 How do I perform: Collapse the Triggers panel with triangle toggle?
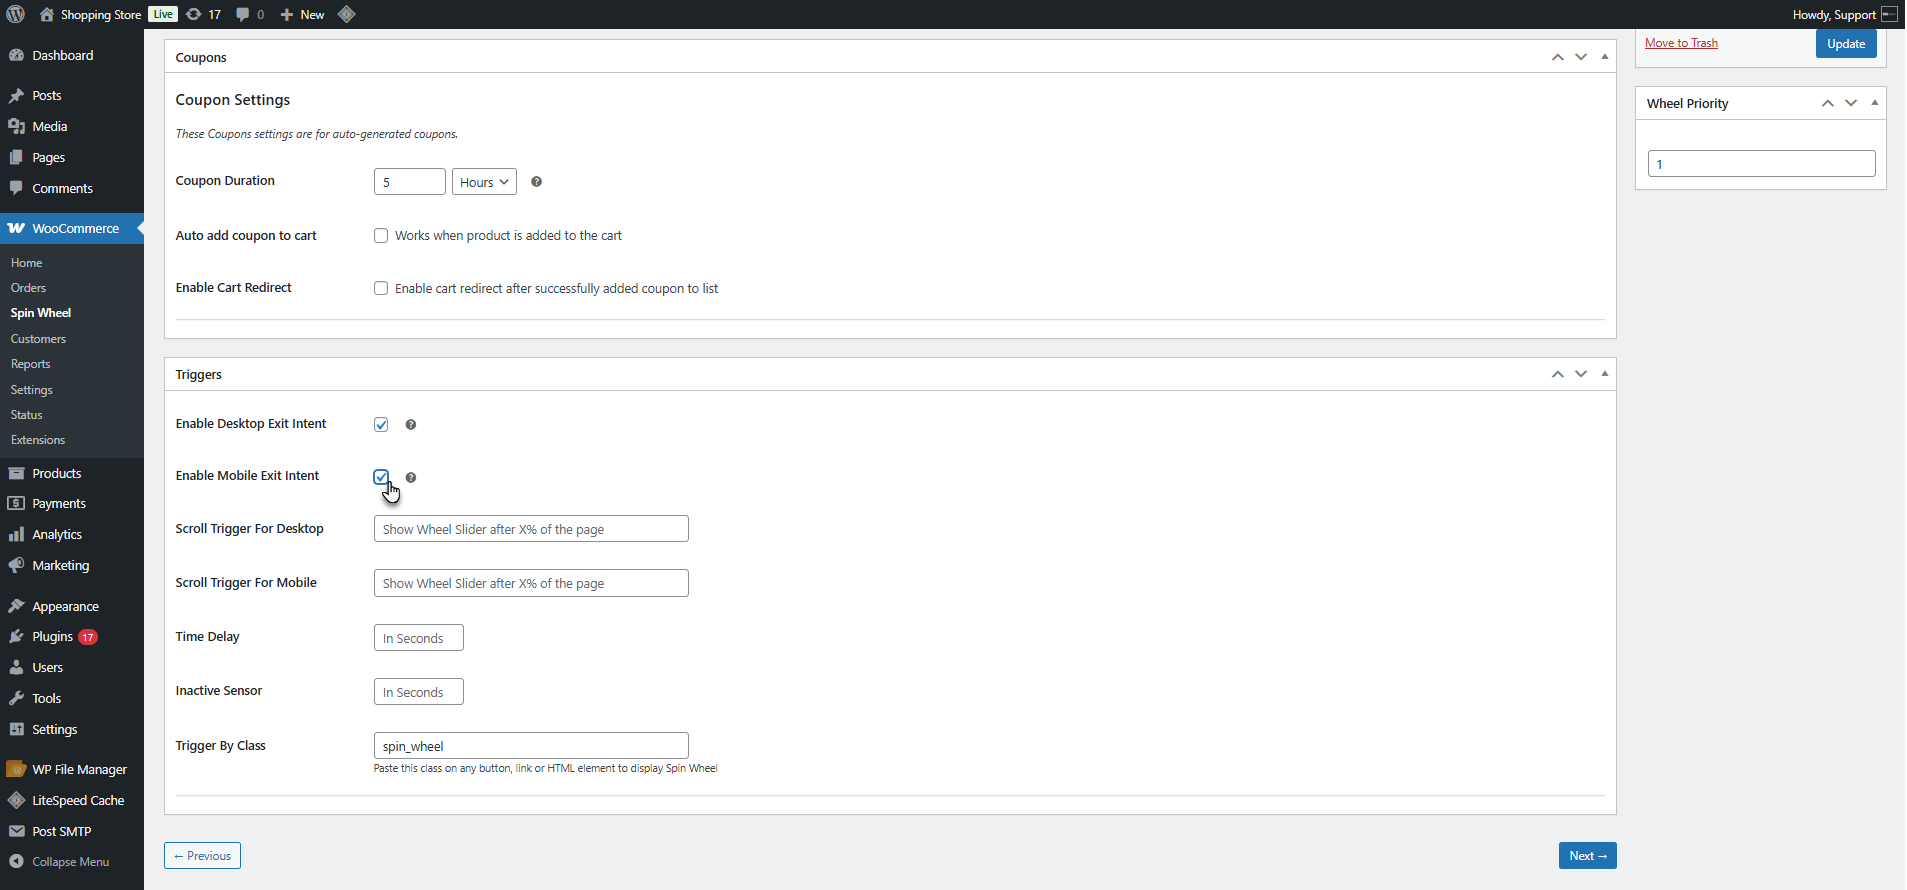1605,374
